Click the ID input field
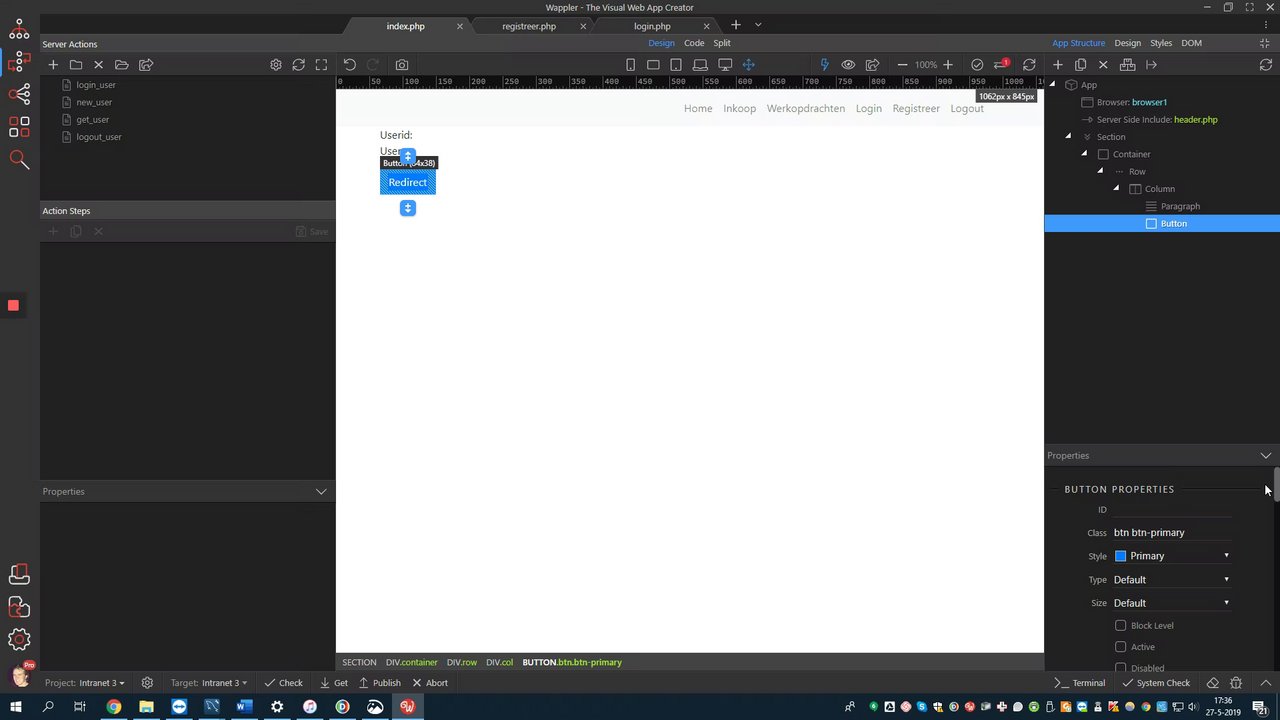Screen dimensions: 1280x720 1172,510
